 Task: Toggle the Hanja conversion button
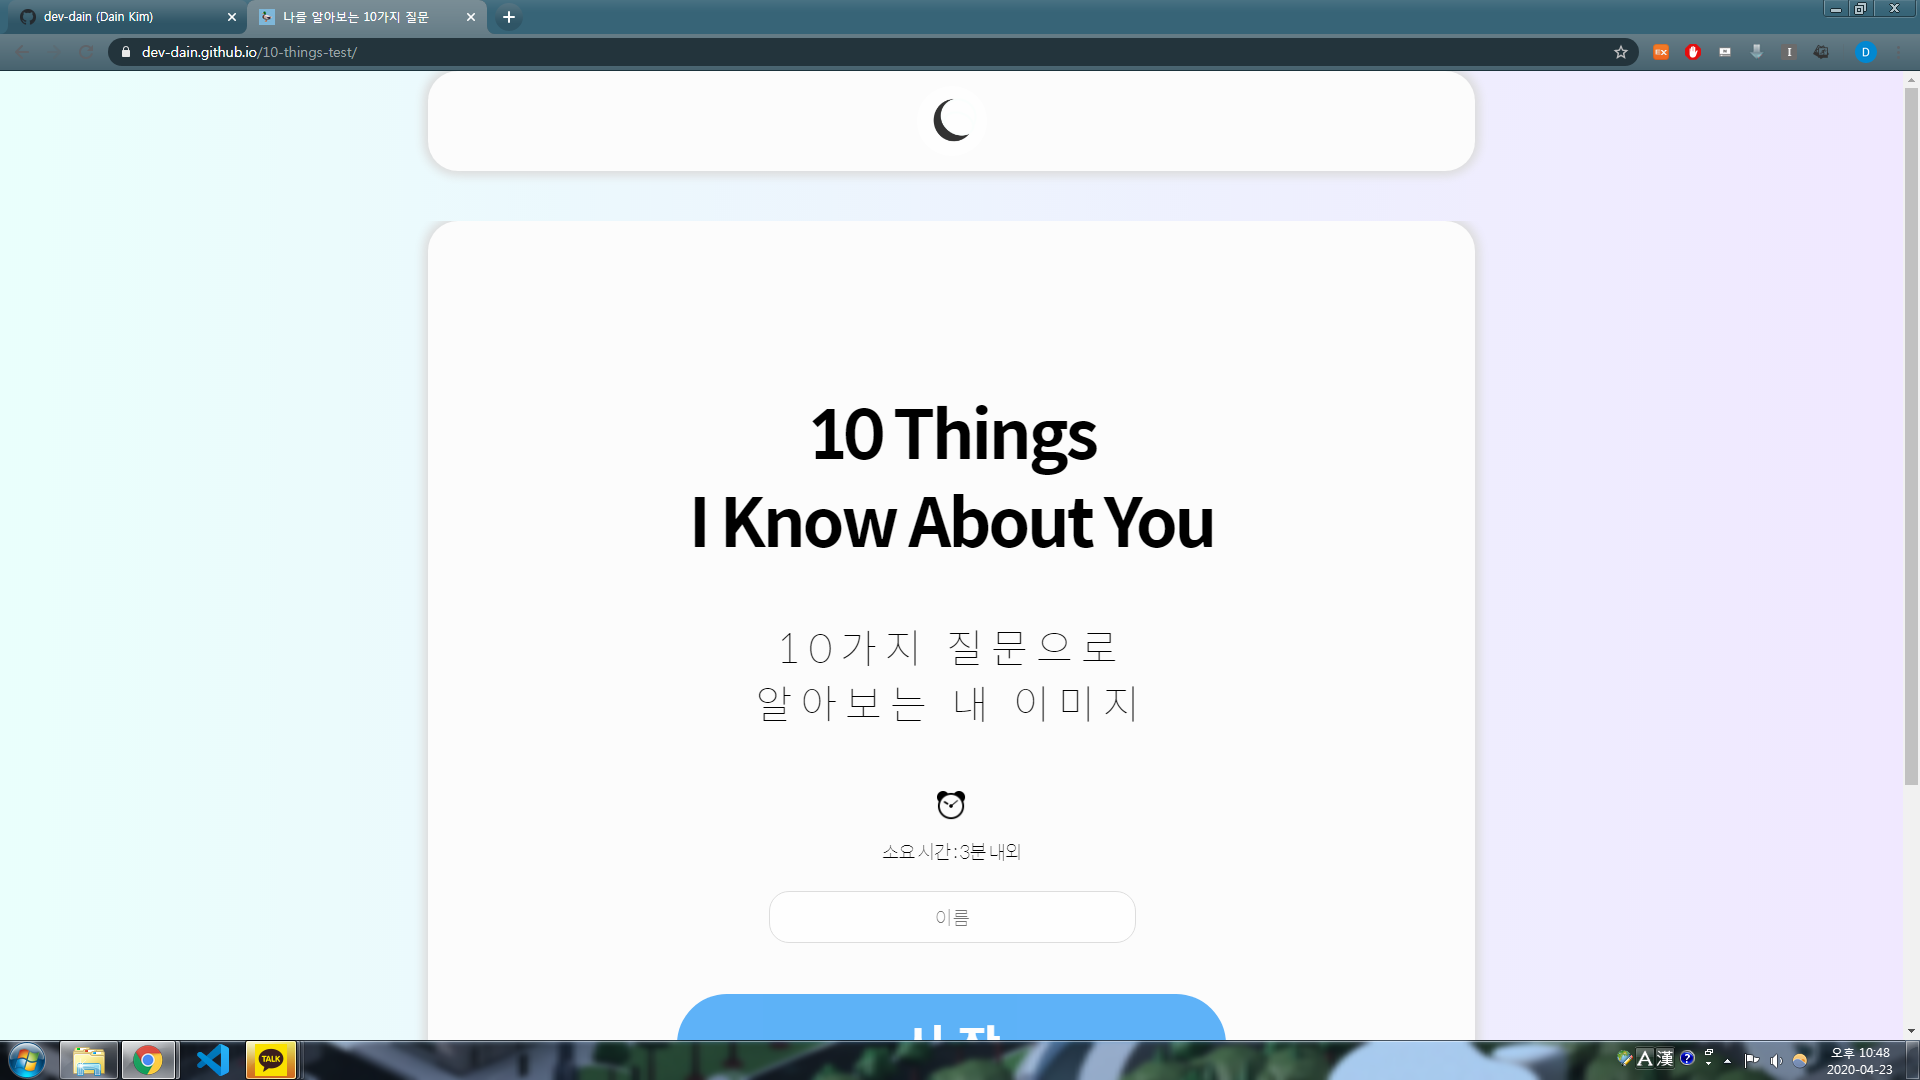pos(1665,1059)
